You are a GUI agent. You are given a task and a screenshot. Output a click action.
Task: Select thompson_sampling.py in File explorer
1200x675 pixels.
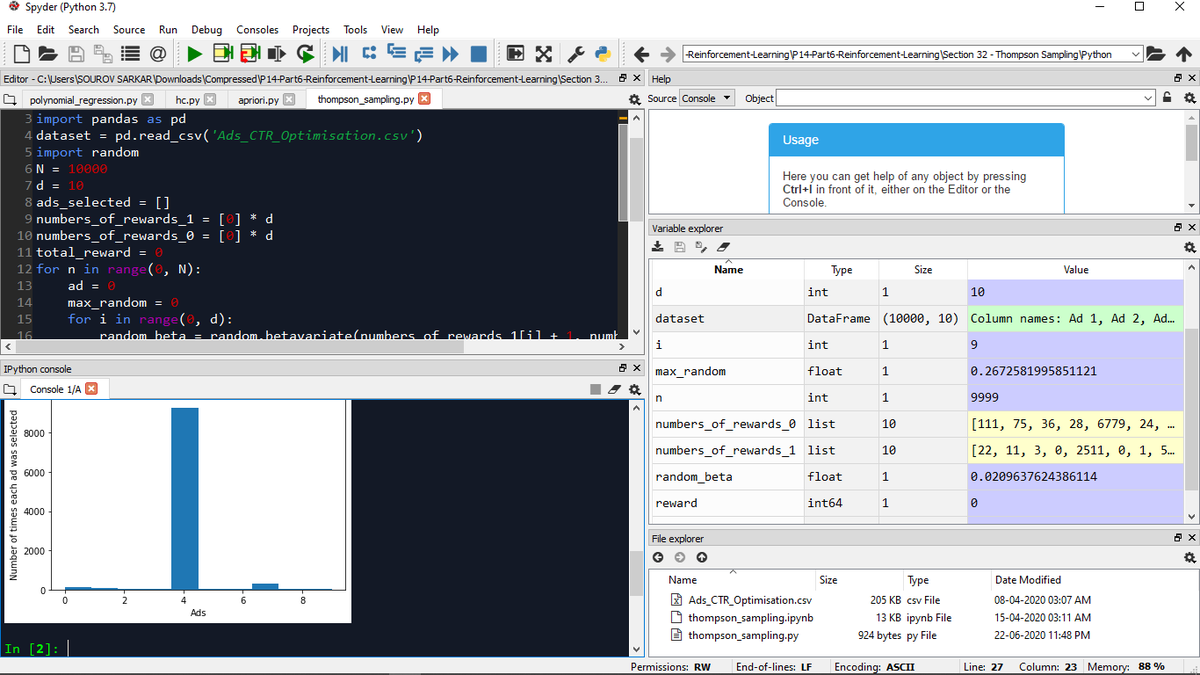(743, 635)
